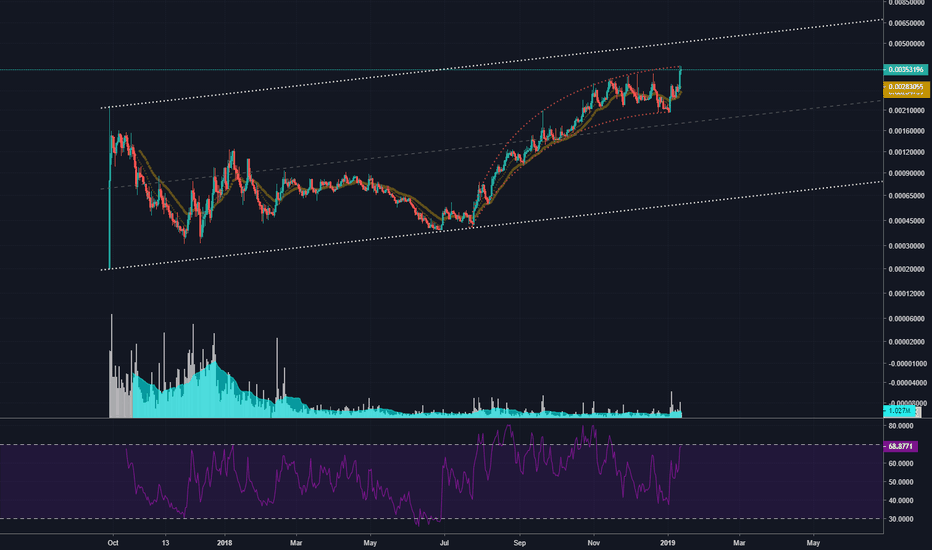Click the -0.00001000 price axis label
This screenshot has width=932, height=550.
[x=906, y=363]
